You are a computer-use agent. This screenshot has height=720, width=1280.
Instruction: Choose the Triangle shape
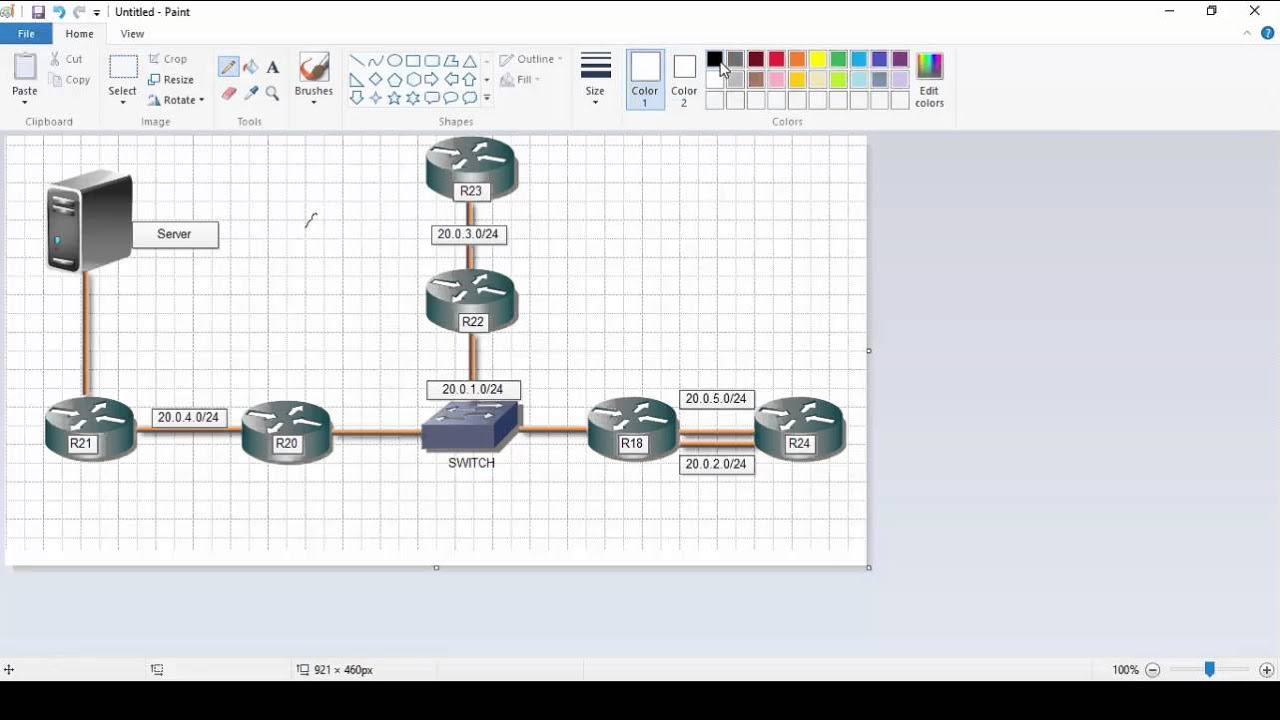[469, 61]
